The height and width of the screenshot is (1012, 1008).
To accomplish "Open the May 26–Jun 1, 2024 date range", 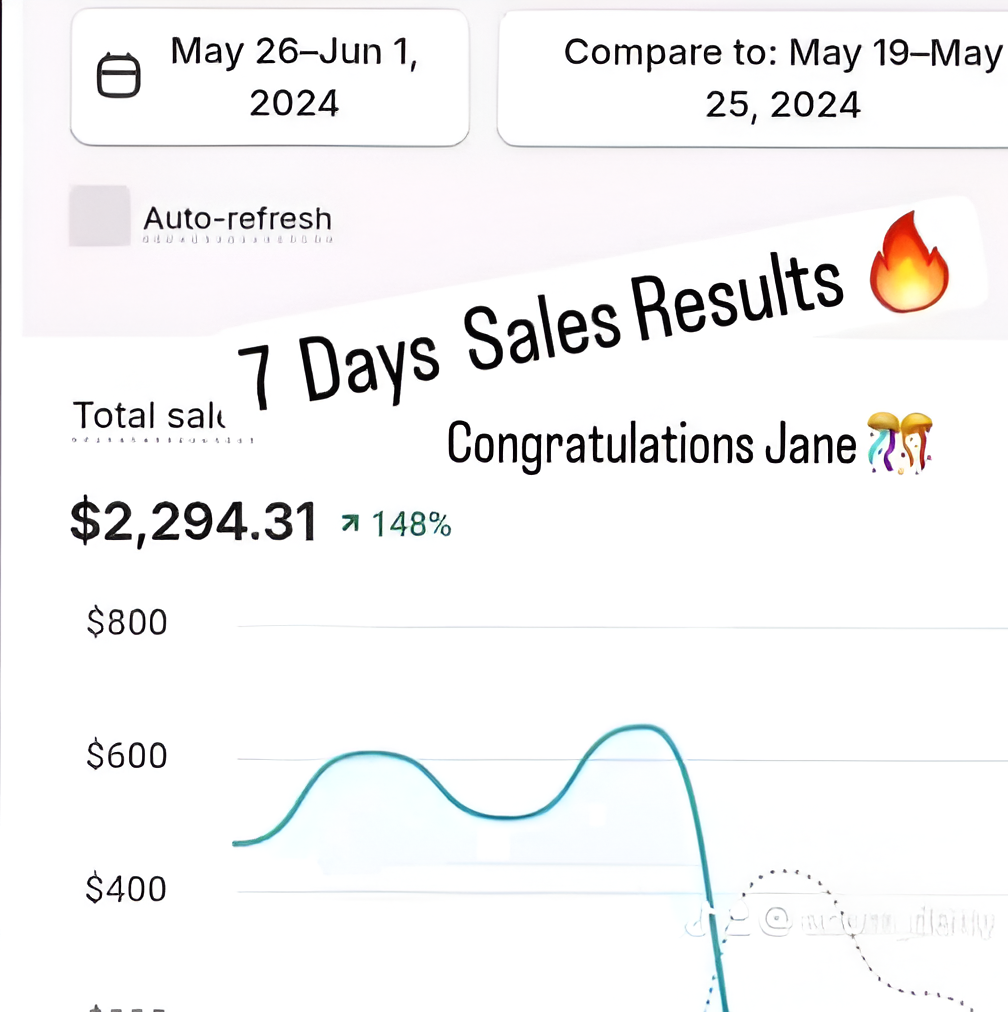I will click(x=293, y=77).
